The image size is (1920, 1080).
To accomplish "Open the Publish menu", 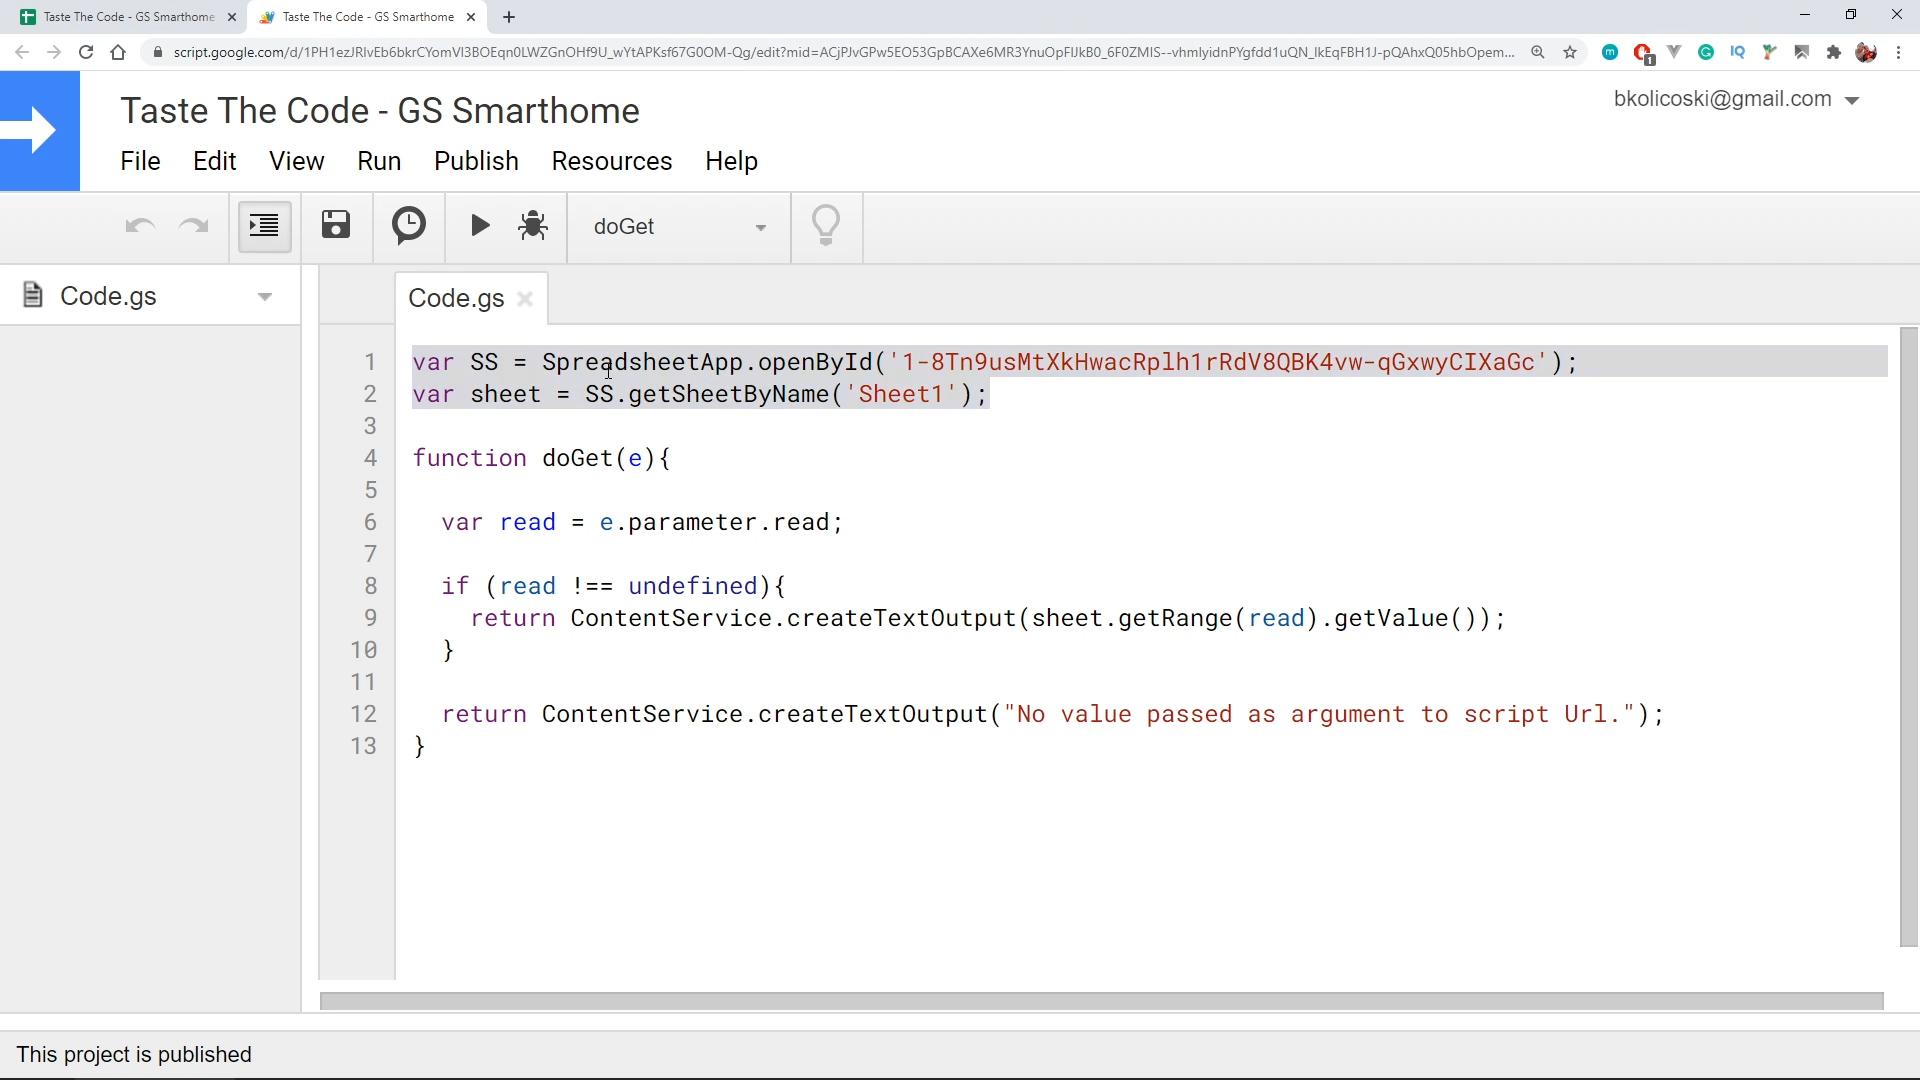I will [476, 161].
